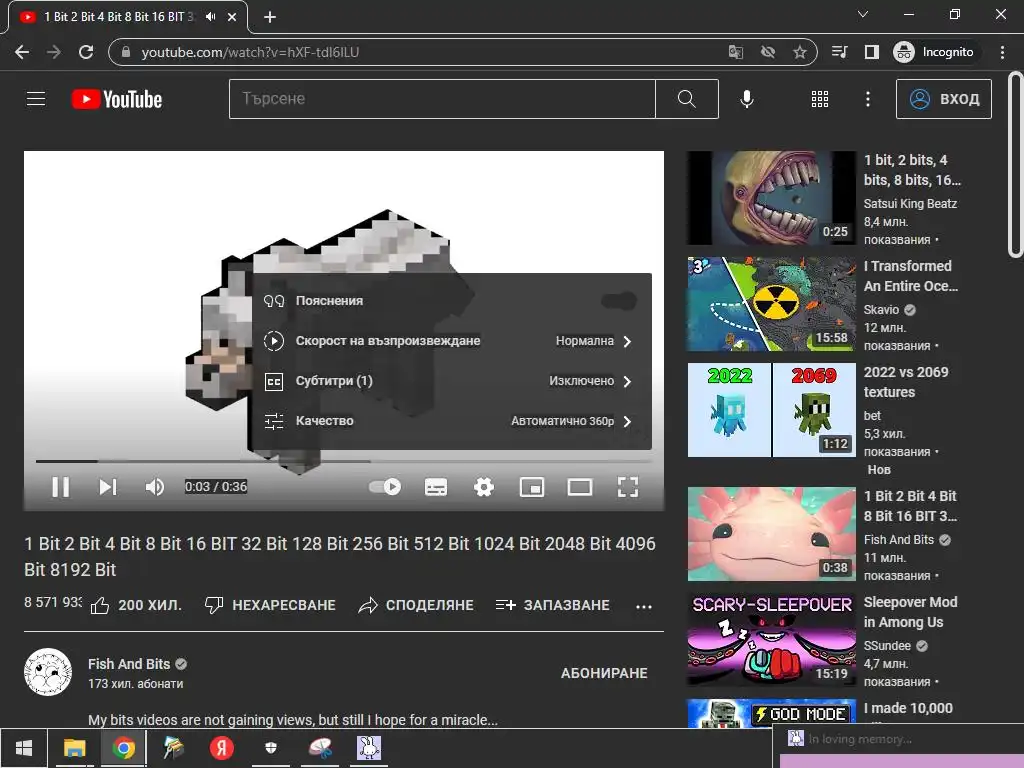Open the browser side panel

tap(871, 52)
